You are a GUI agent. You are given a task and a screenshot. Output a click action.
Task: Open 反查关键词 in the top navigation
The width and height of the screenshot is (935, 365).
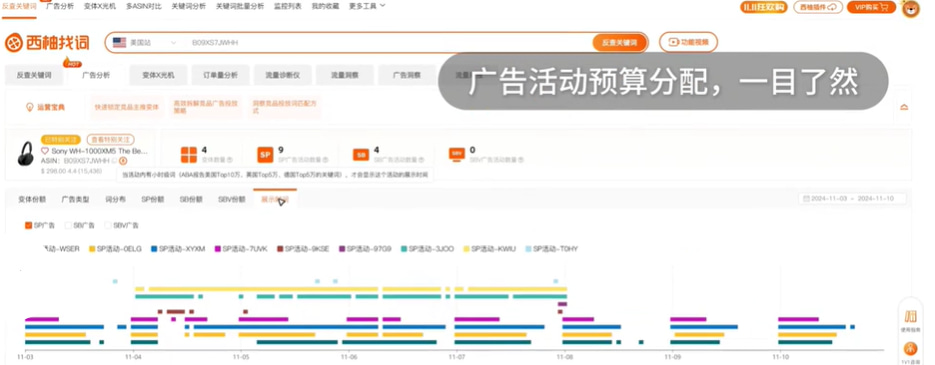coord(19,6)
